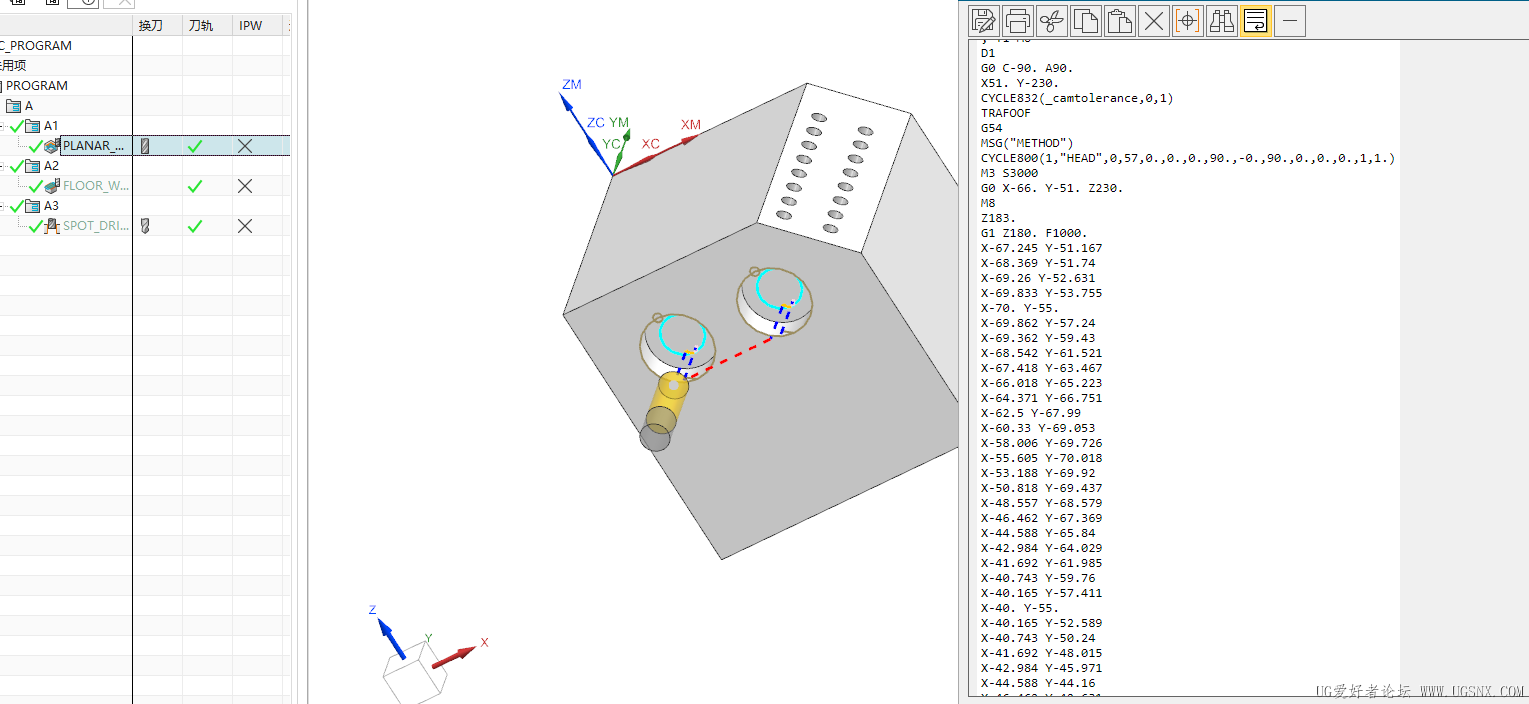Click the IPW column header
Viewport: 1529px width, 704px height.
pyautogui.click(x=250, y=25)
